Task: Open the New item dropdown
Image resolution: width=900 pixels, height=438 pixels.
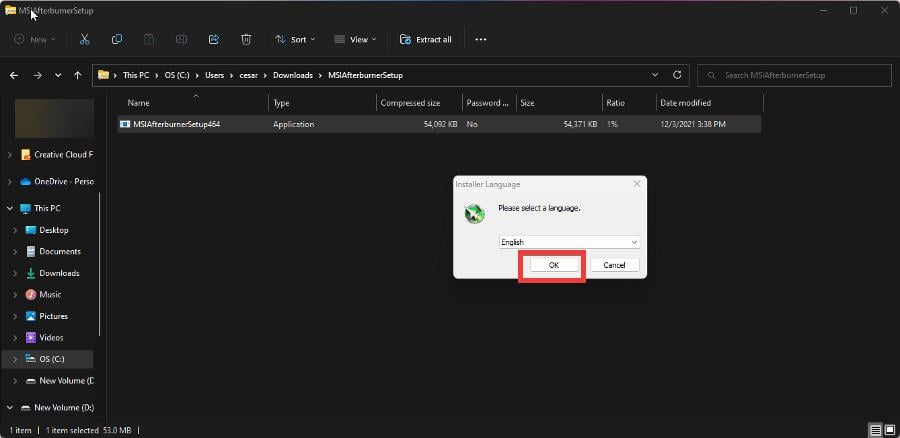Action: pos(35,40)
